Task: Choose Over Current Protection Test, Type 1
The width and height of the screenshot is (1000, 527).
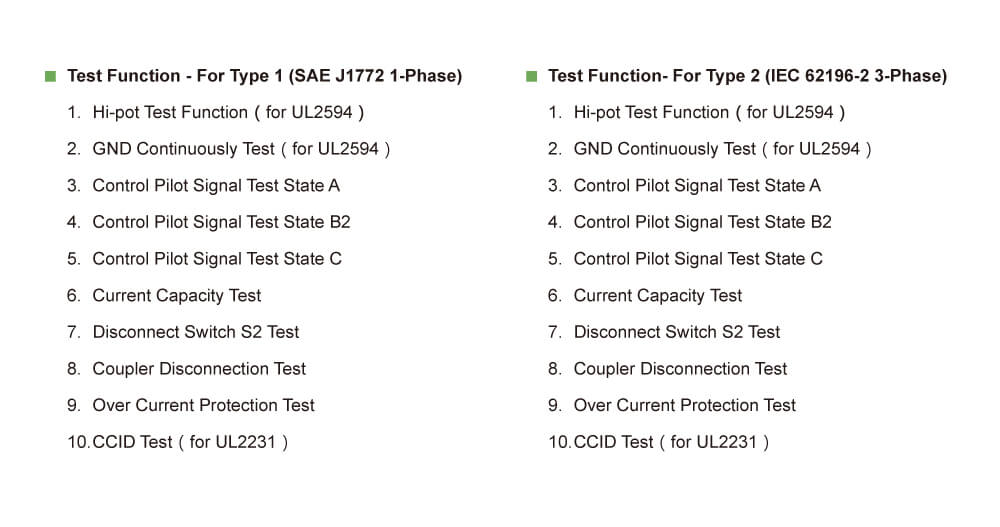Action: point(203,405)
